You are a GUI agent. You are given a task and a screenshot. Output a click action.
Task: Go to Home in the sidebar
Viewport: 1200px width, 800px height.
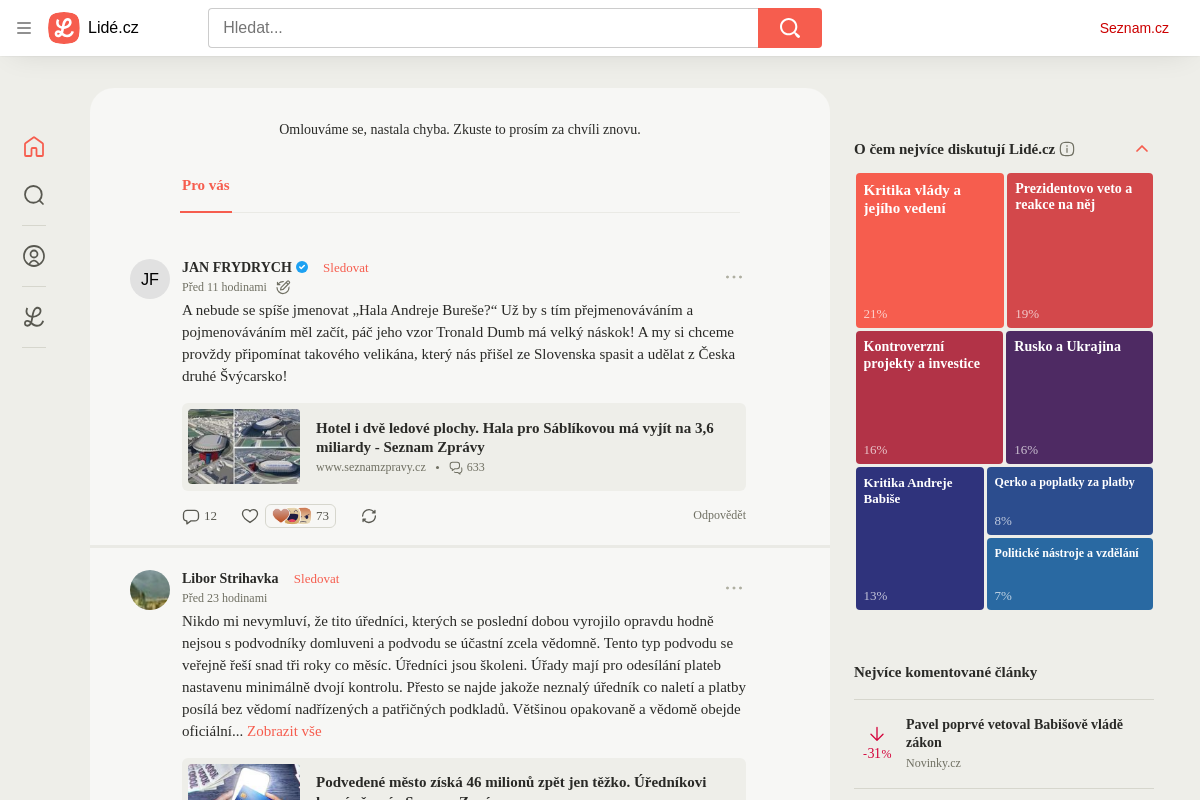pyautogui.click(x=34, y=147)
